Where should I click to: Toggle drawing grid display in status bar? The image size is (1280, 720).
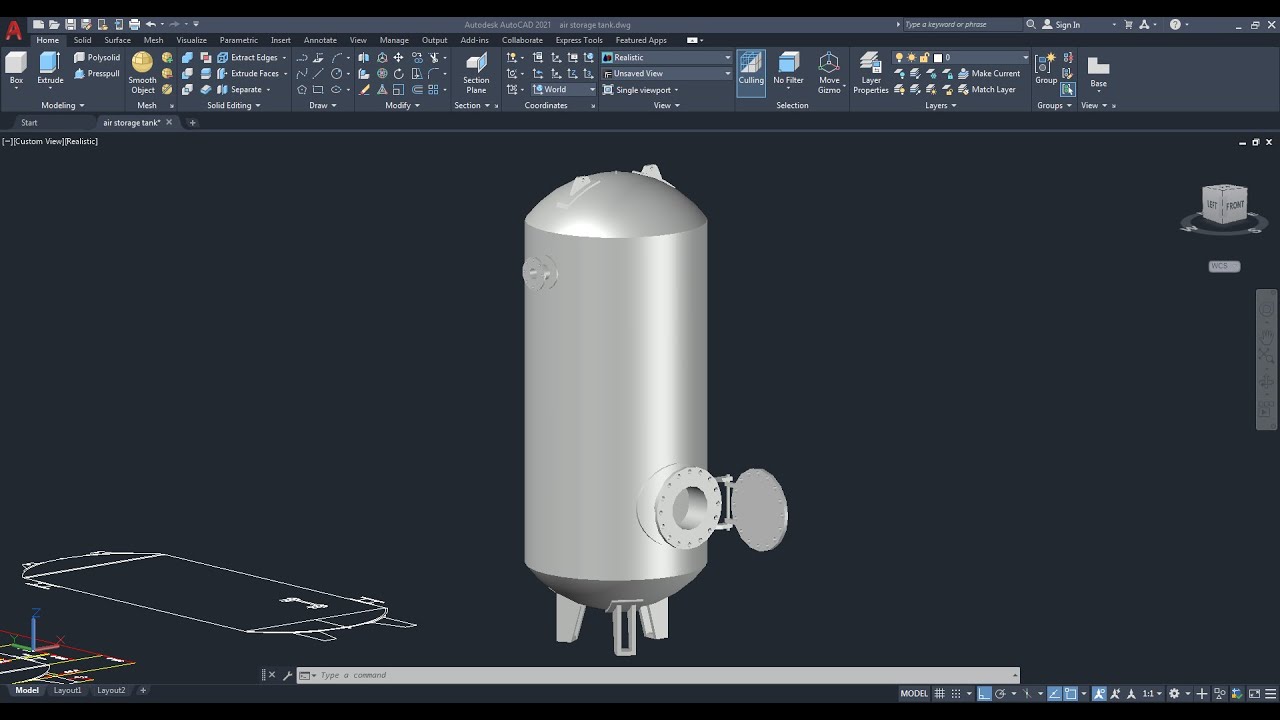(x=939, y=694)
